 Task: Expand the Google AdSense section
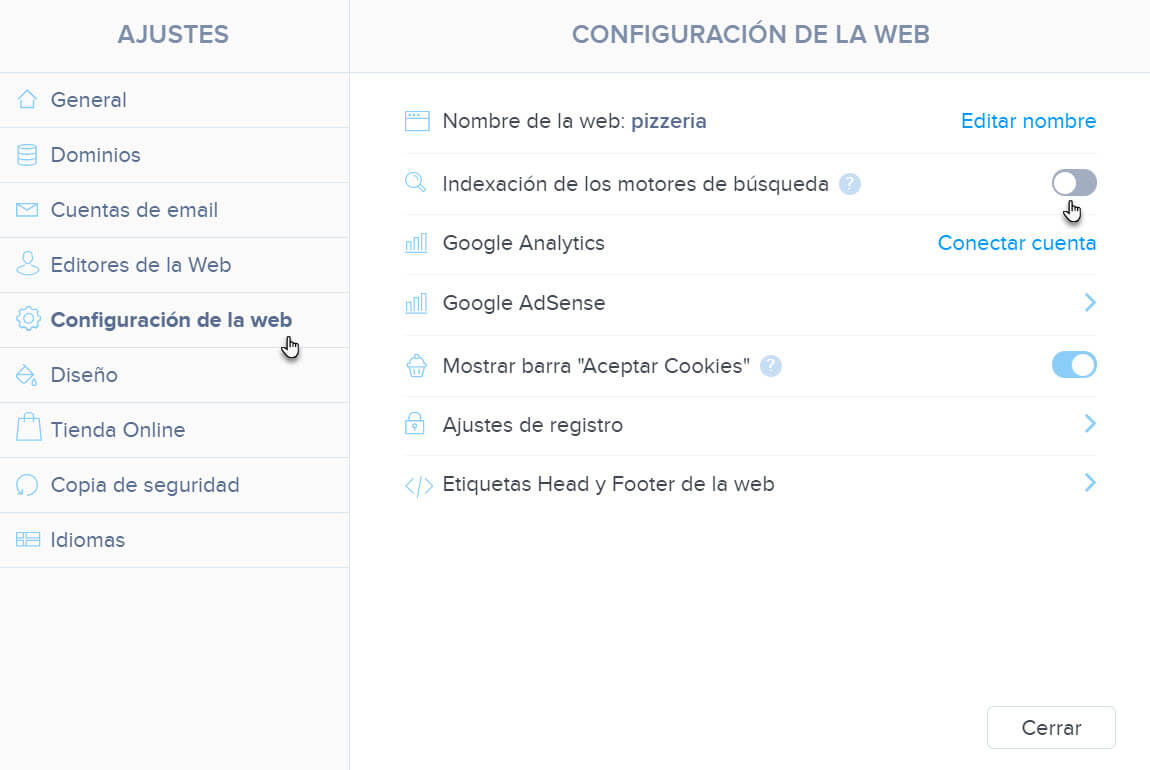coord(1089,302)
